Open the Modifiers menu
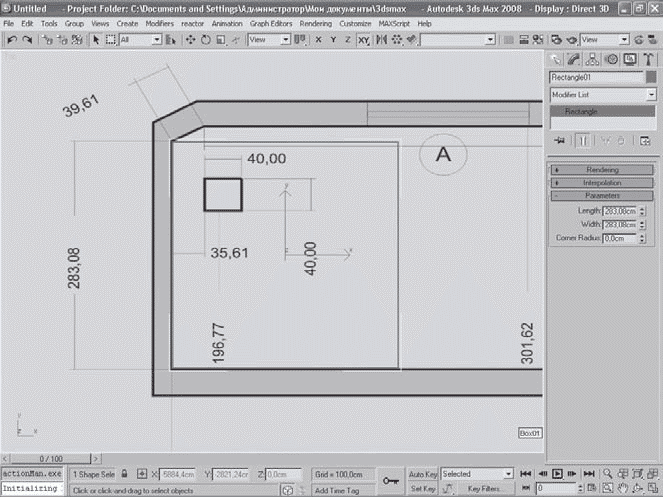663x497 pixels. click(158, 22)
